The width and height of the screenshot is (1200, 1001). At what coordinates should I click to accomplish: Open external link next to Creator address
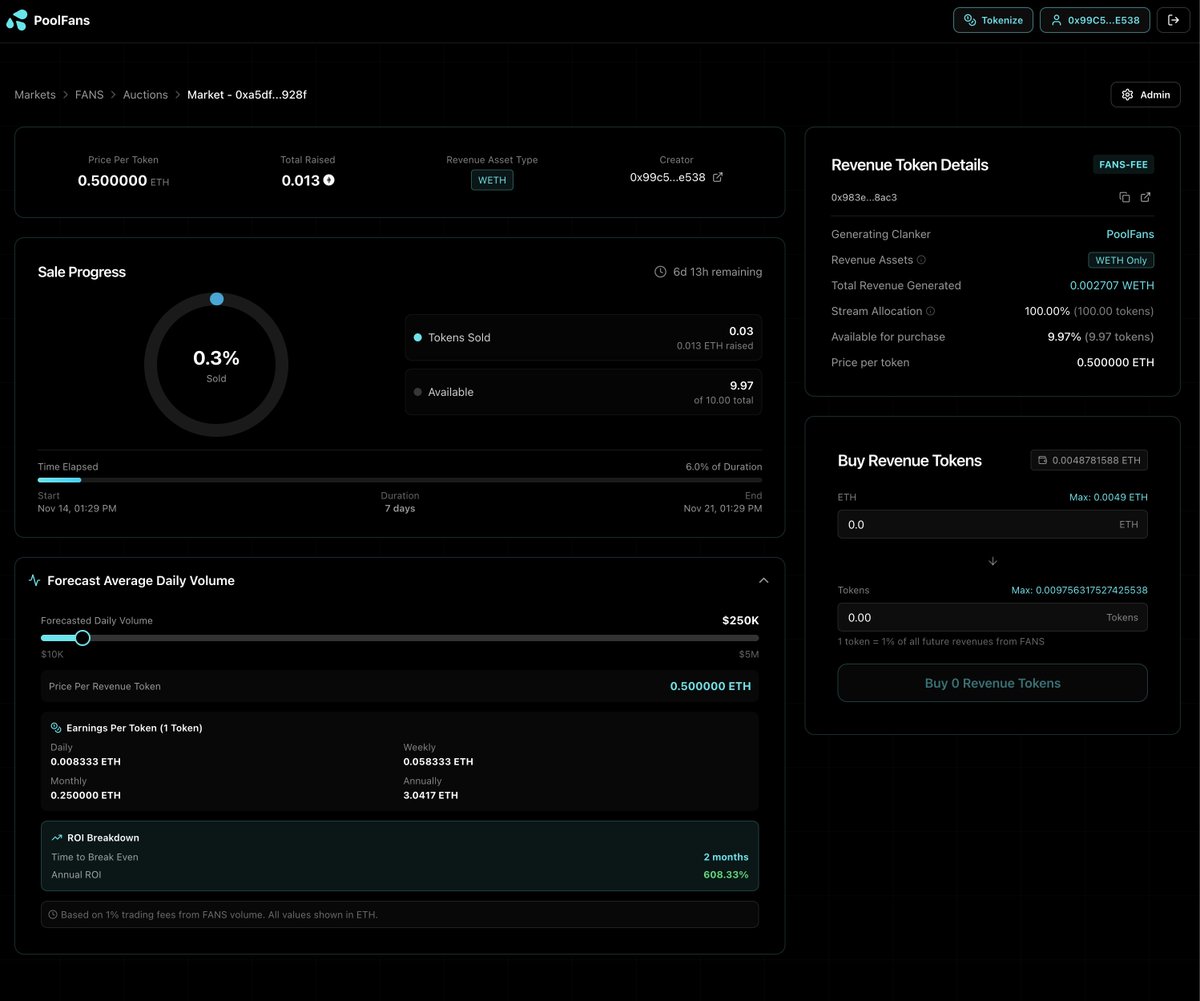(x=717, y=177)
